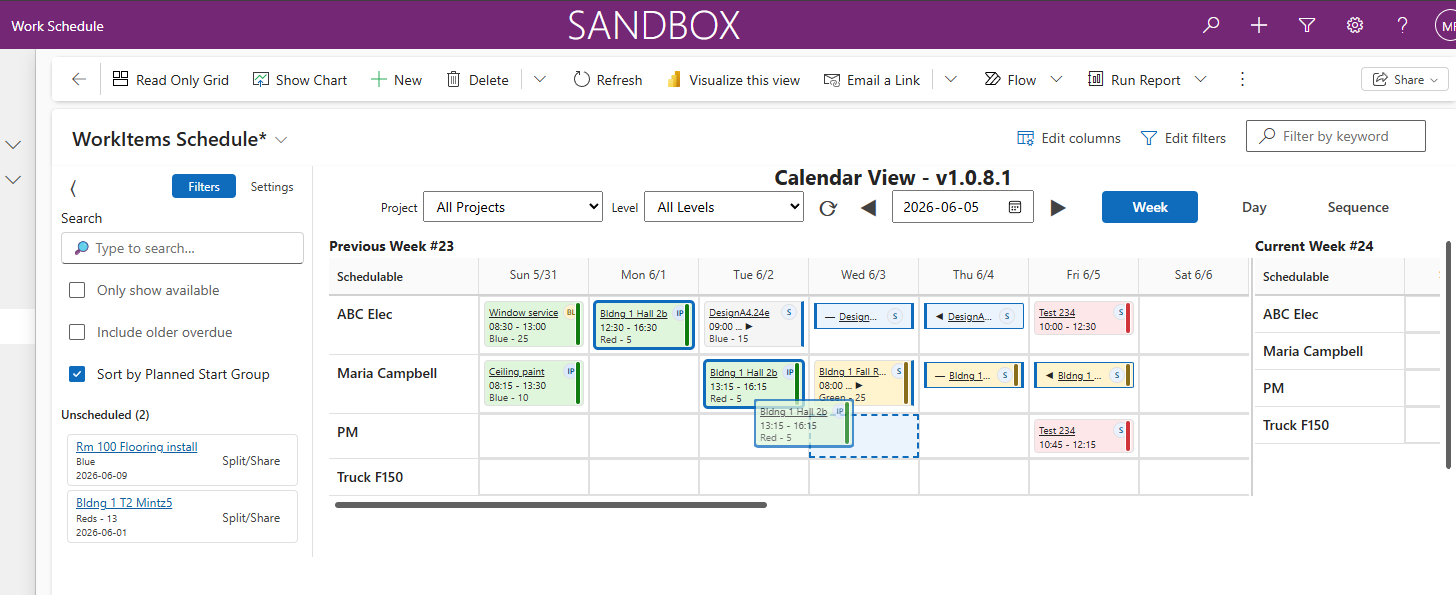
Task: Expand the Email a Link dropdown chevron
Action: tap(951, 80)
